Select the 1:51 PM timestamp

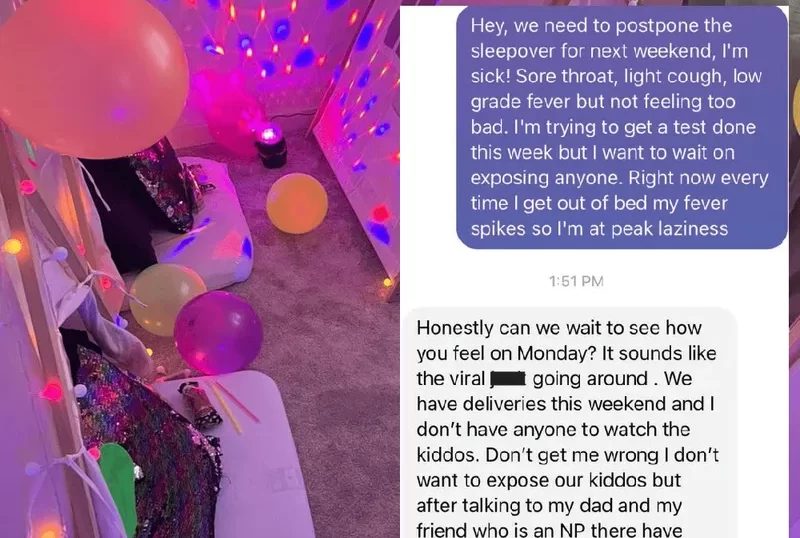pyautogui.click(x=577, y=281)
